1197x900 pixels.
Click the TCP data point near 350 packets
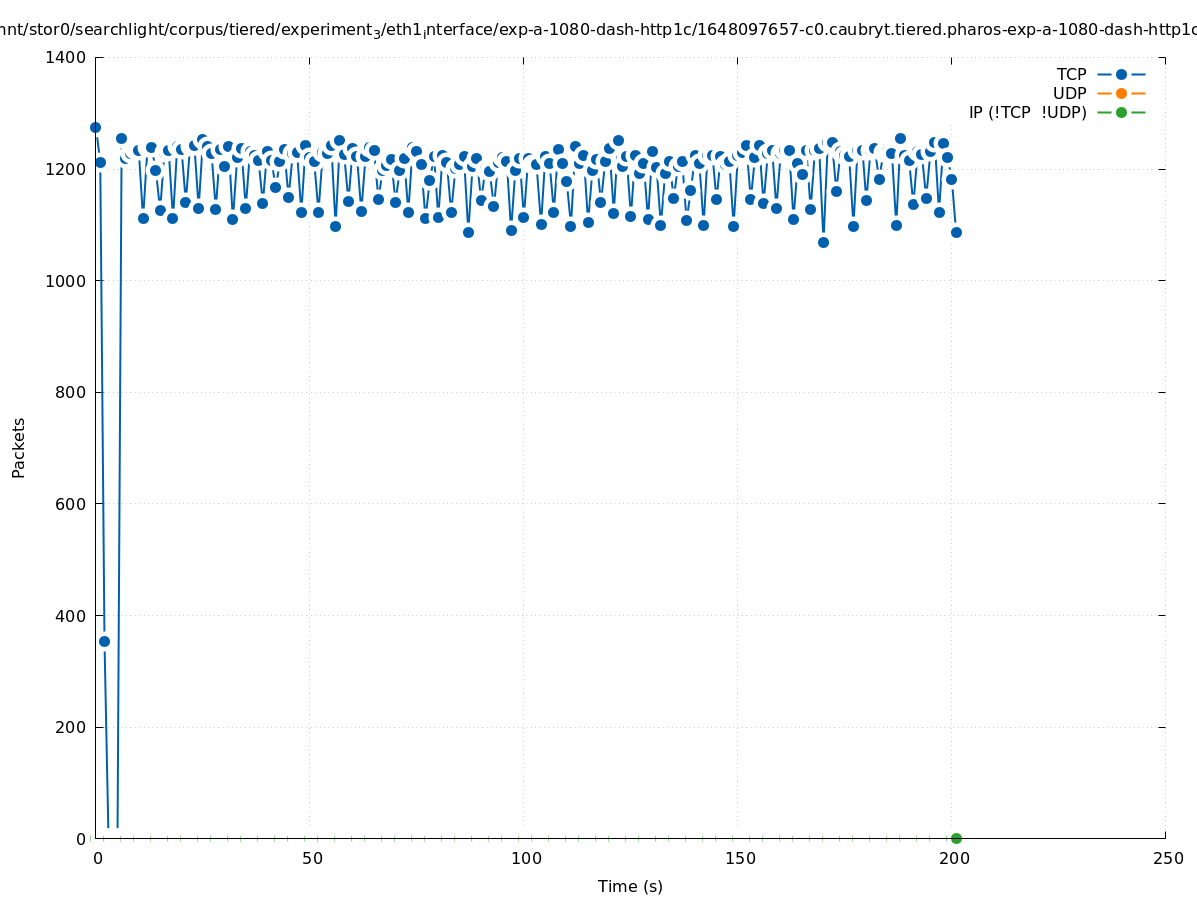pos(104,641)
